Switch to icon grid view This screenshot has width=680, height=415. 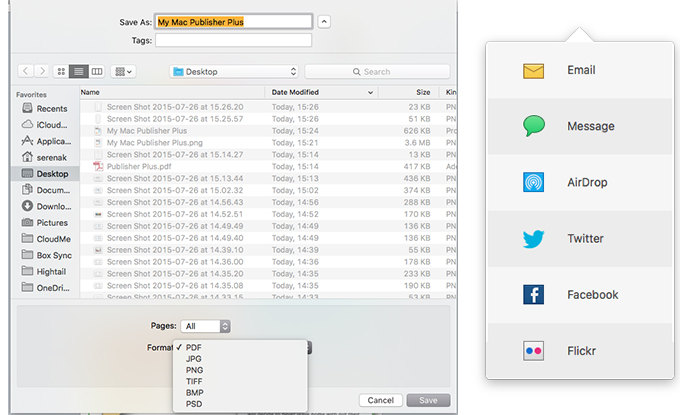coord(61,72)
